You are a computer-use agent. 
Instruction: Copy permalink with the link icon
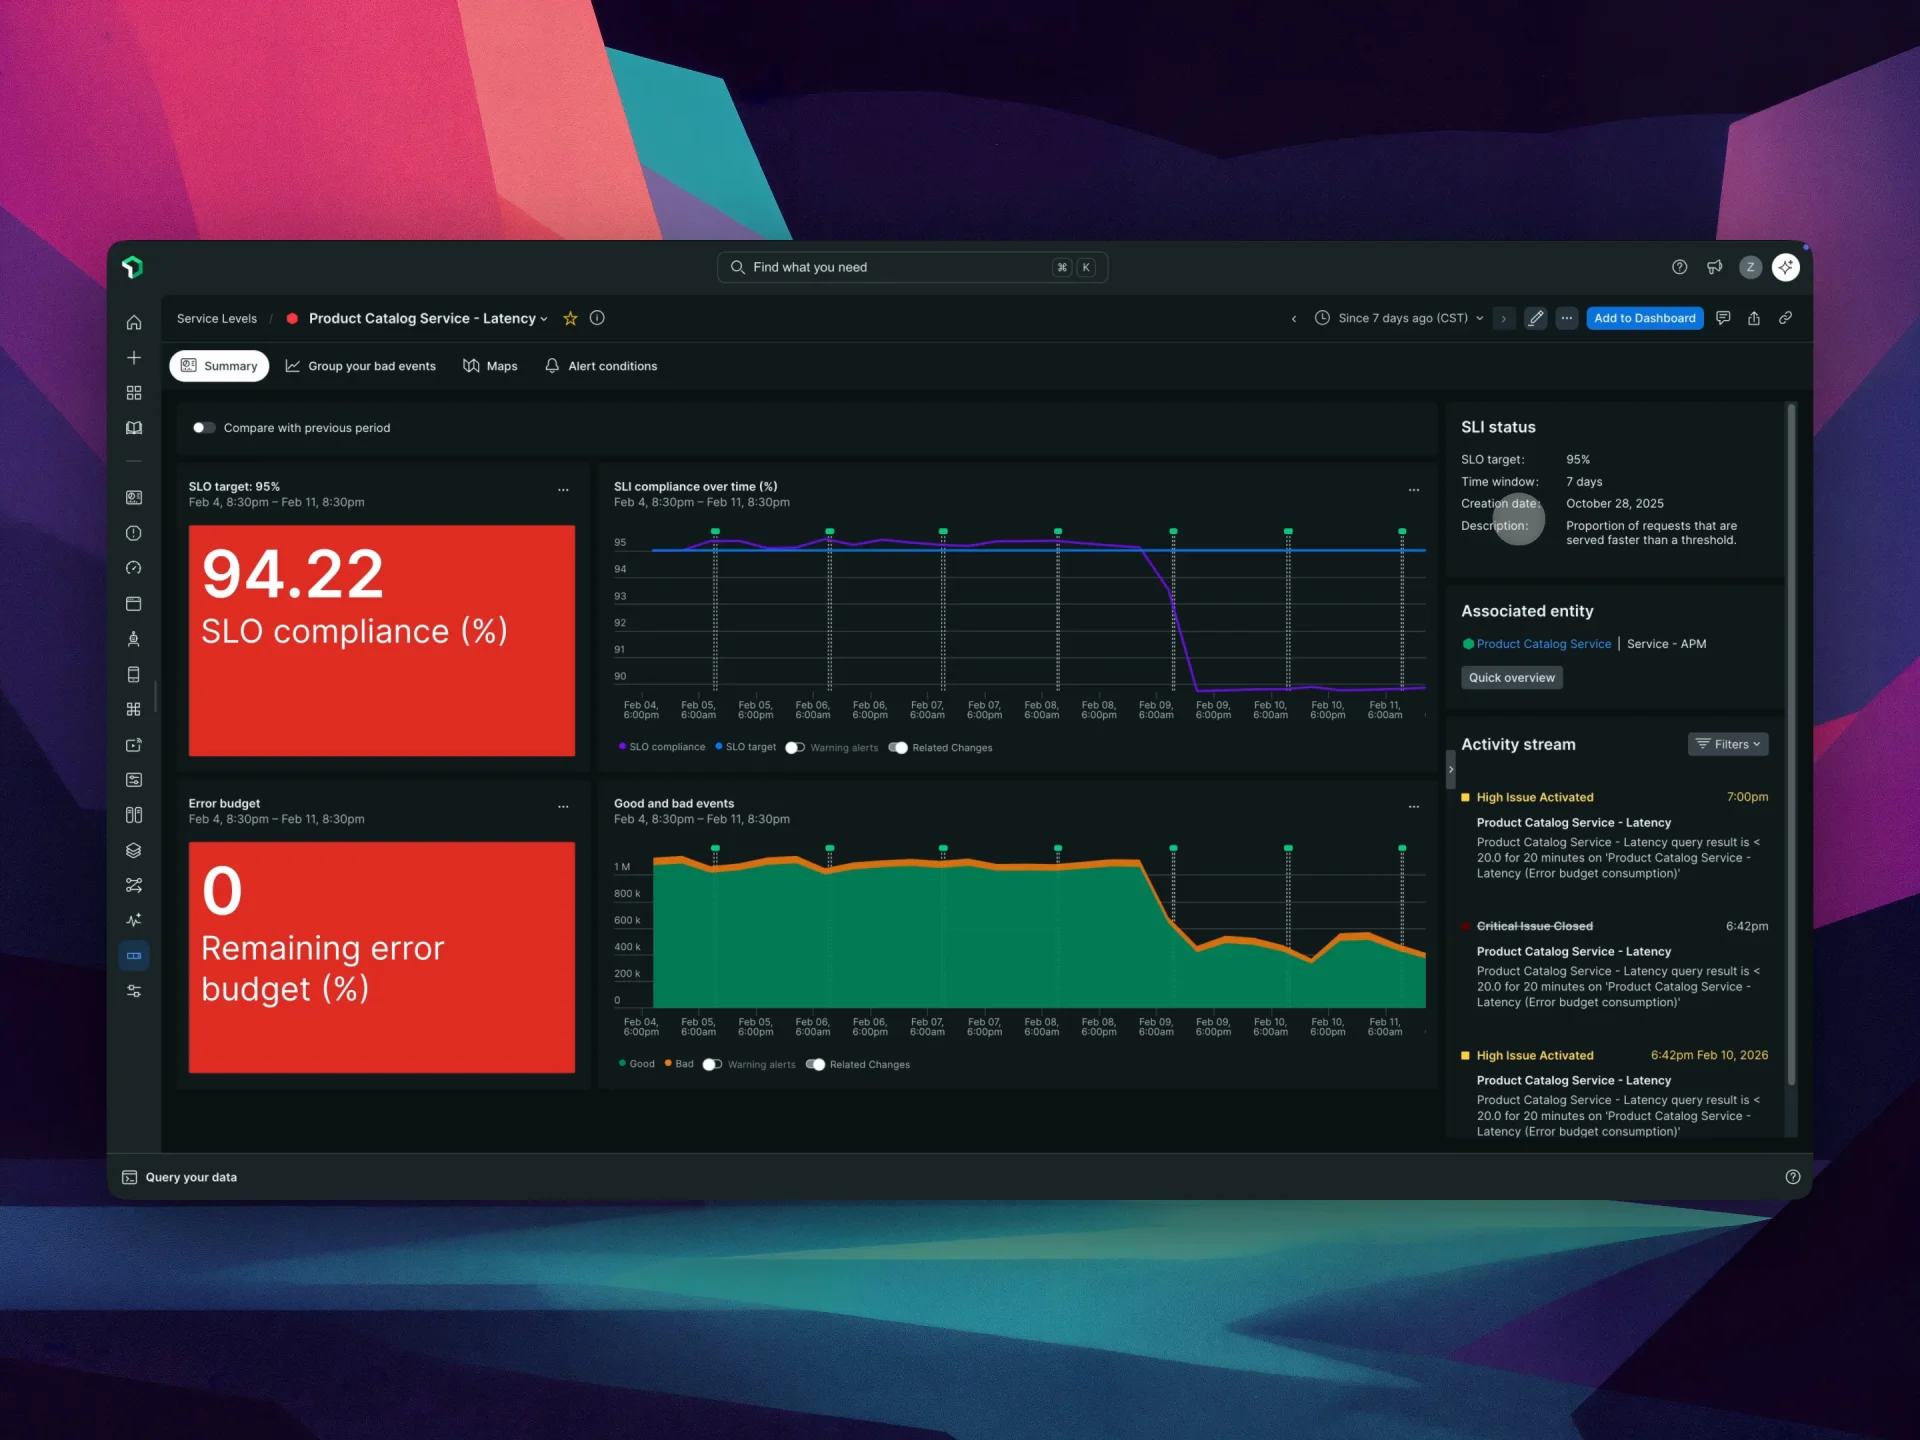(1785, 318)
